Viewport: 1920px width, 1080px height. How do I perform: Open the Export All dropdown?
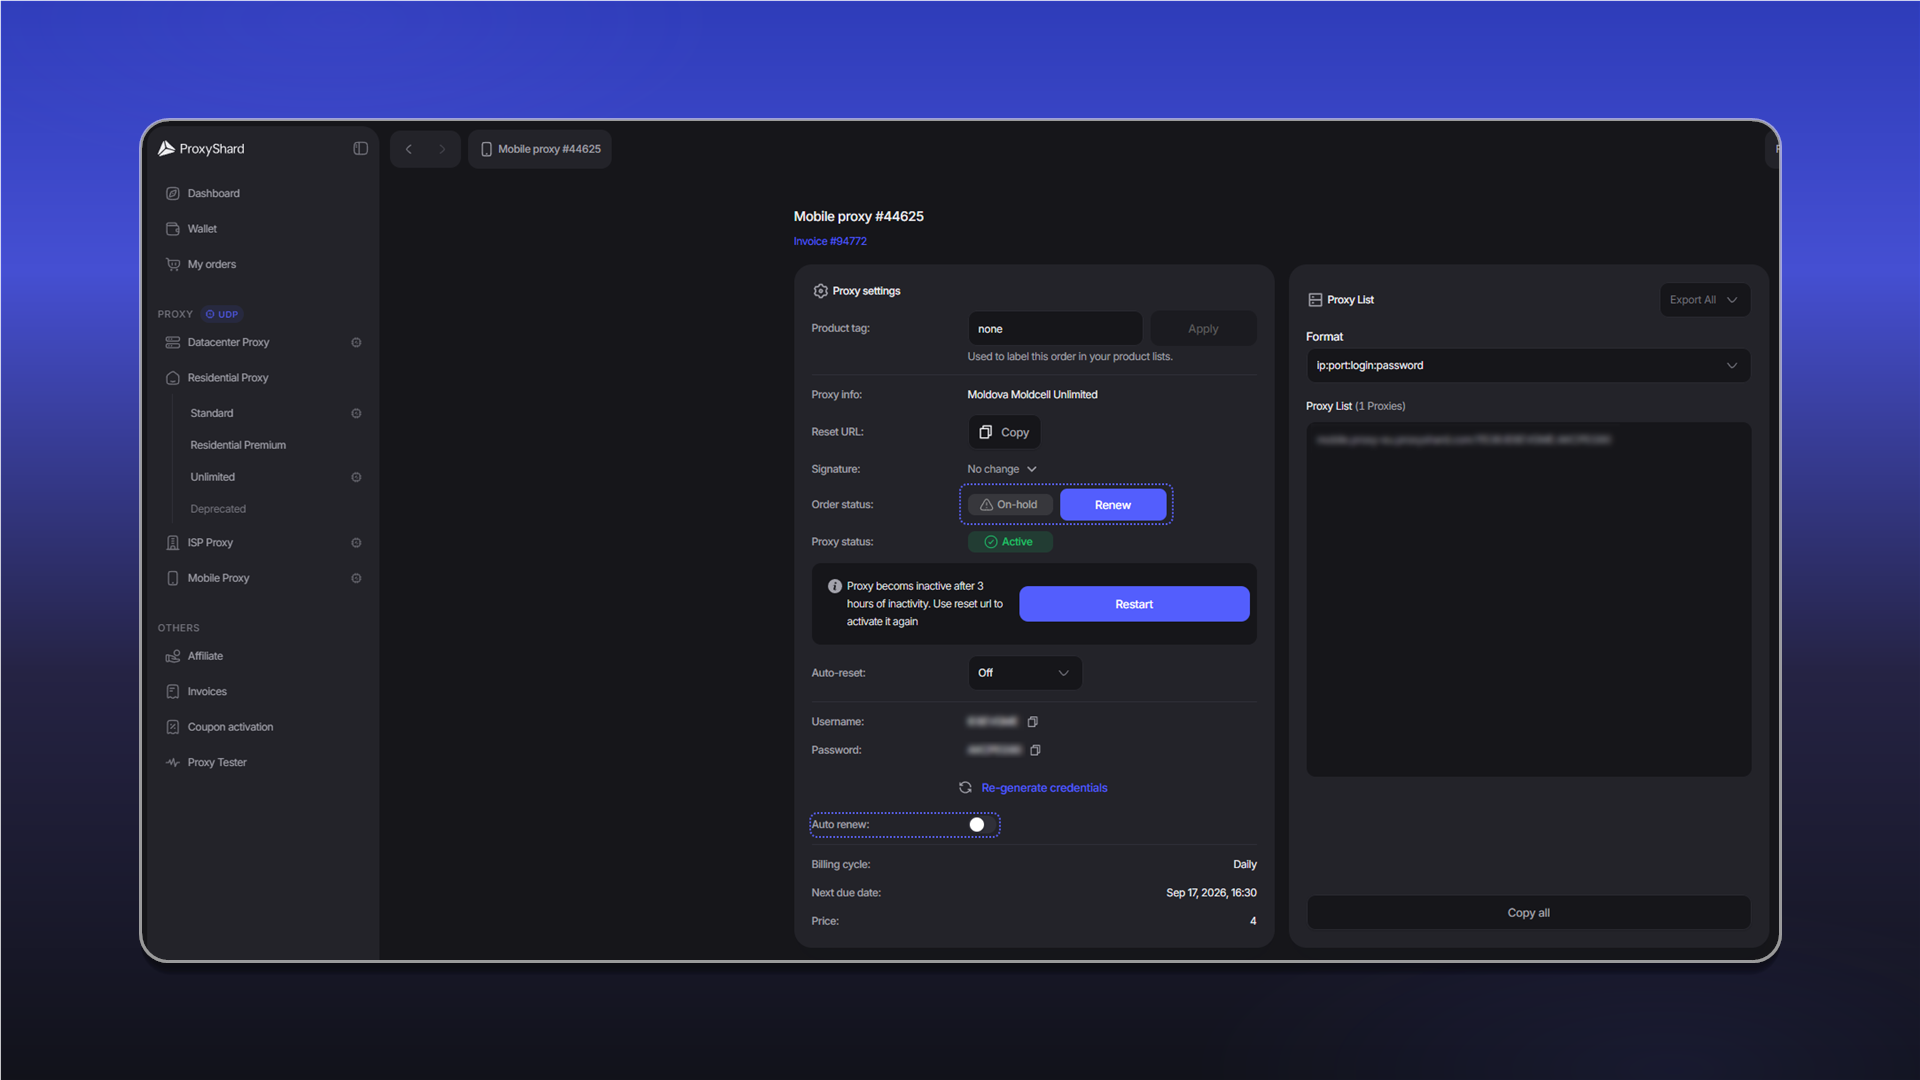coord(1705,300)
